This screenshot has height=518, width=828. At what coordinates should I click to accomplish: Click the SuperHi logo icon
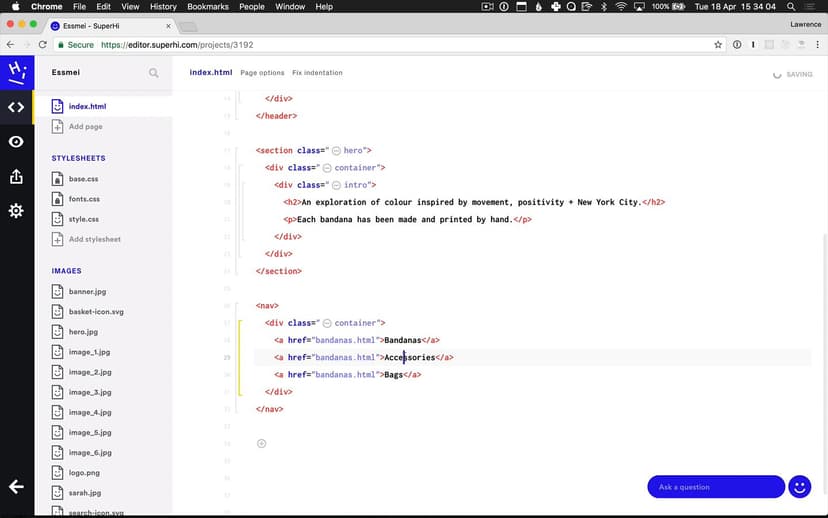click(16, 72)
